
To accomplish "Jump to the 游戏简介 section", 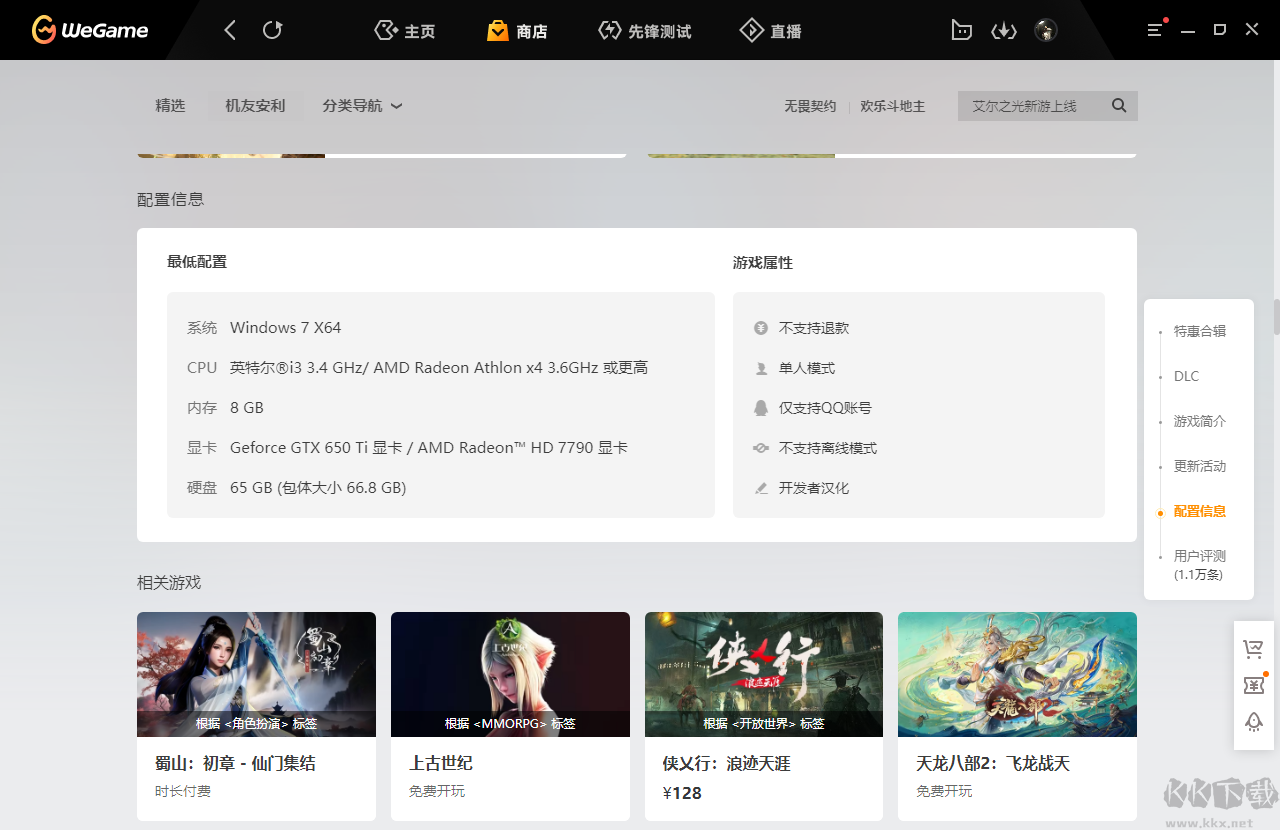I will coord(1199,421).
